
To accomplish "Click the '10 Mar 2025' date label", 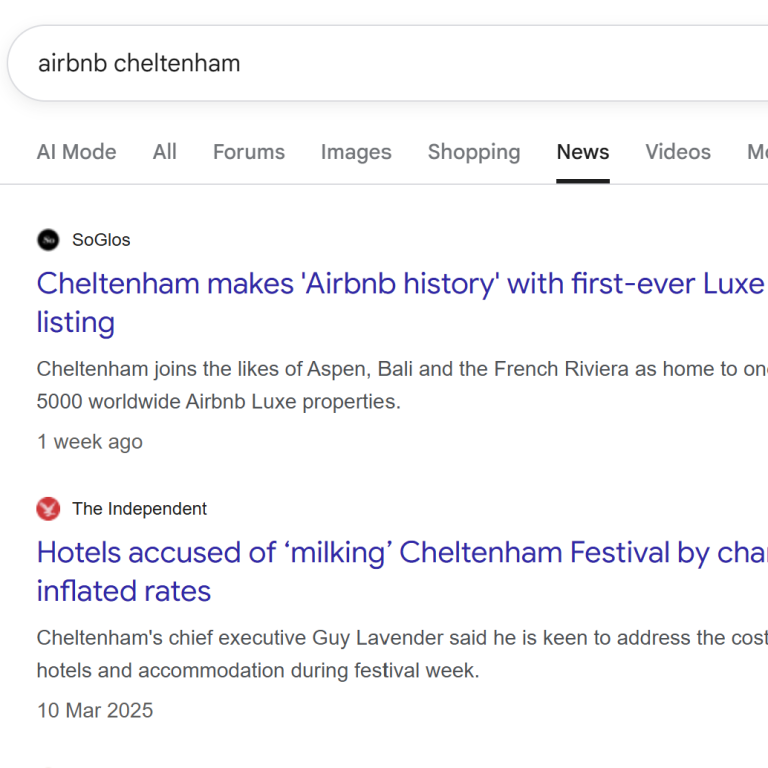I will pos(95,711).
